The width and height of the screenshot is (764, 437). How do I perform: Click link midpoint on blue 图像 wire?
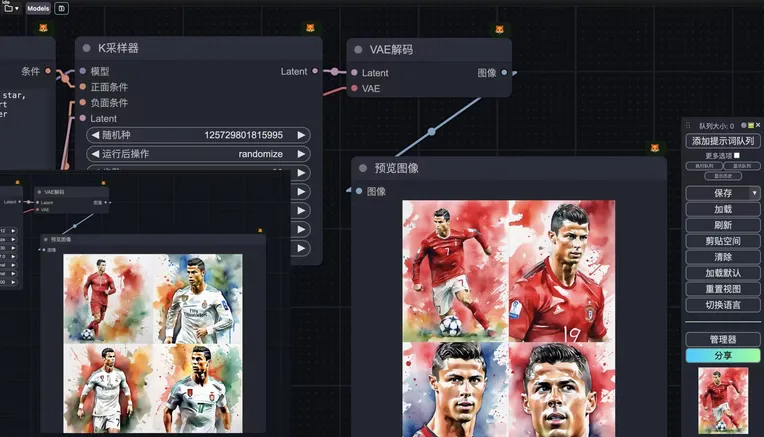coord(431,132)
